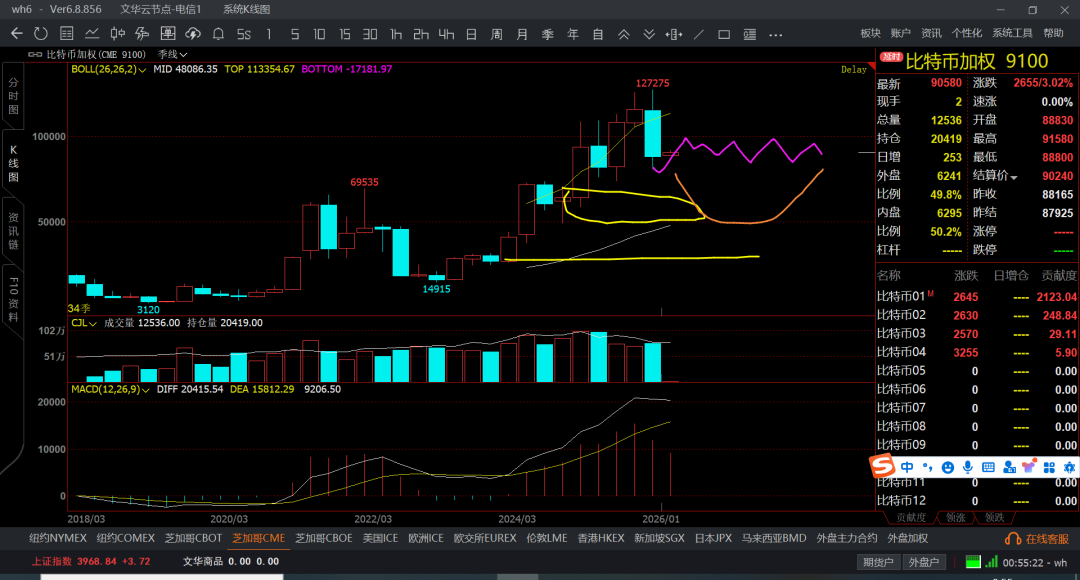Open the Sogou emoji smiley icon
This screenshot has width=1080, height=580.
948,468
